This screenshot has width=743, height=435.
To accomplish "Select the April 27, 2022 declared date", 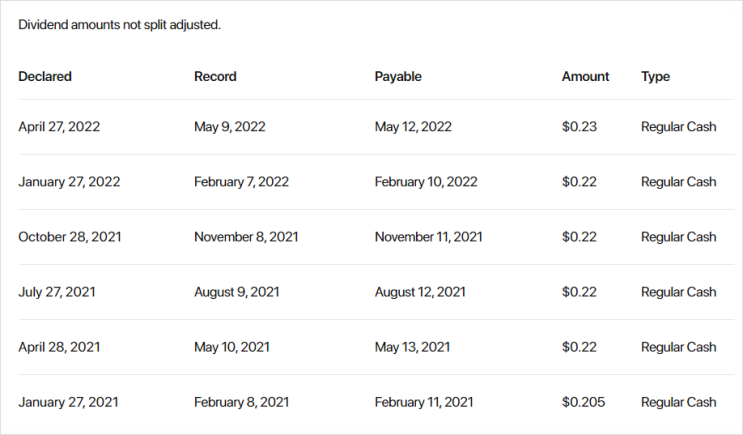I will pyautogui.click(x=59, y=127).
